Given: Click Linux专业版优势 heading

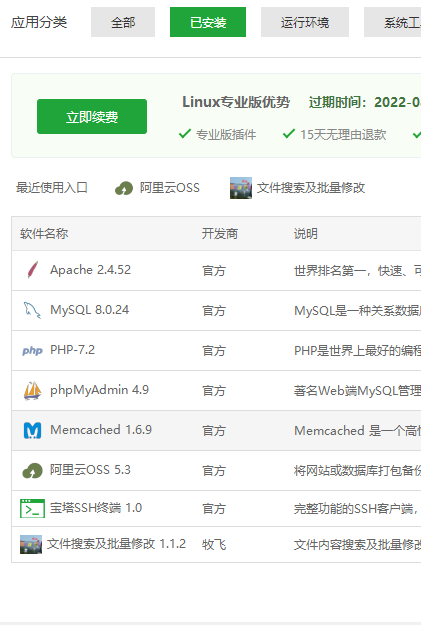Looking at the screenshot, I should click(x=236, y=102).
